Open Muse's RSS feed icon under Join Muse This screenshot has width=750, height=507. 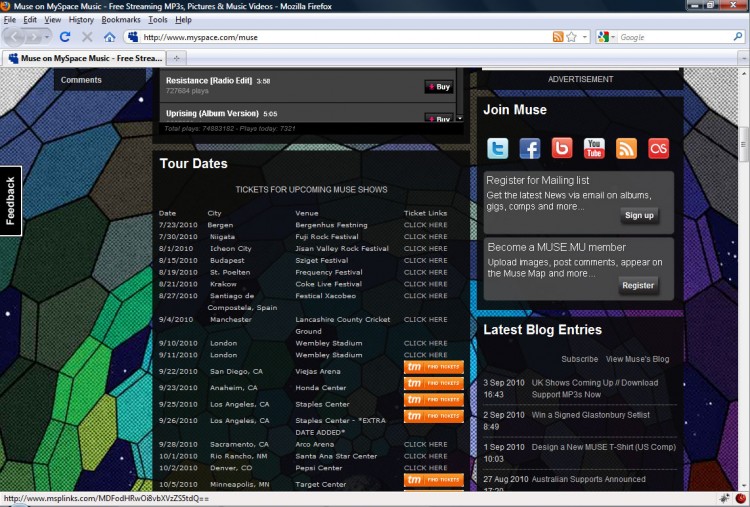pos(626,148)
